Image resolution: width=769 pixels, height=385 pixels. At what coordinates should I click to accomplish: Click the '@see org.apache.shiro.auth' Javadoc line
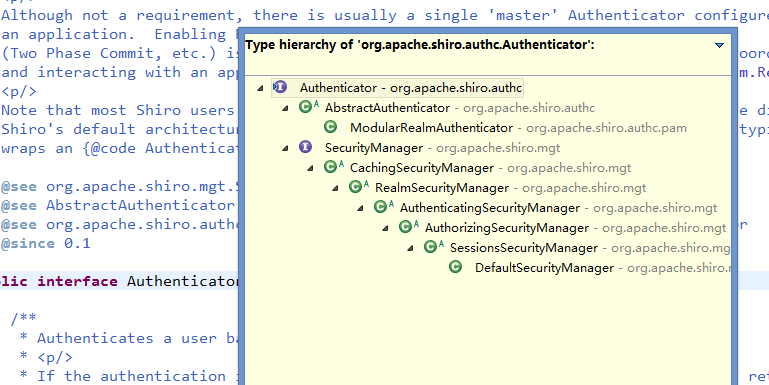pos(119,224)
